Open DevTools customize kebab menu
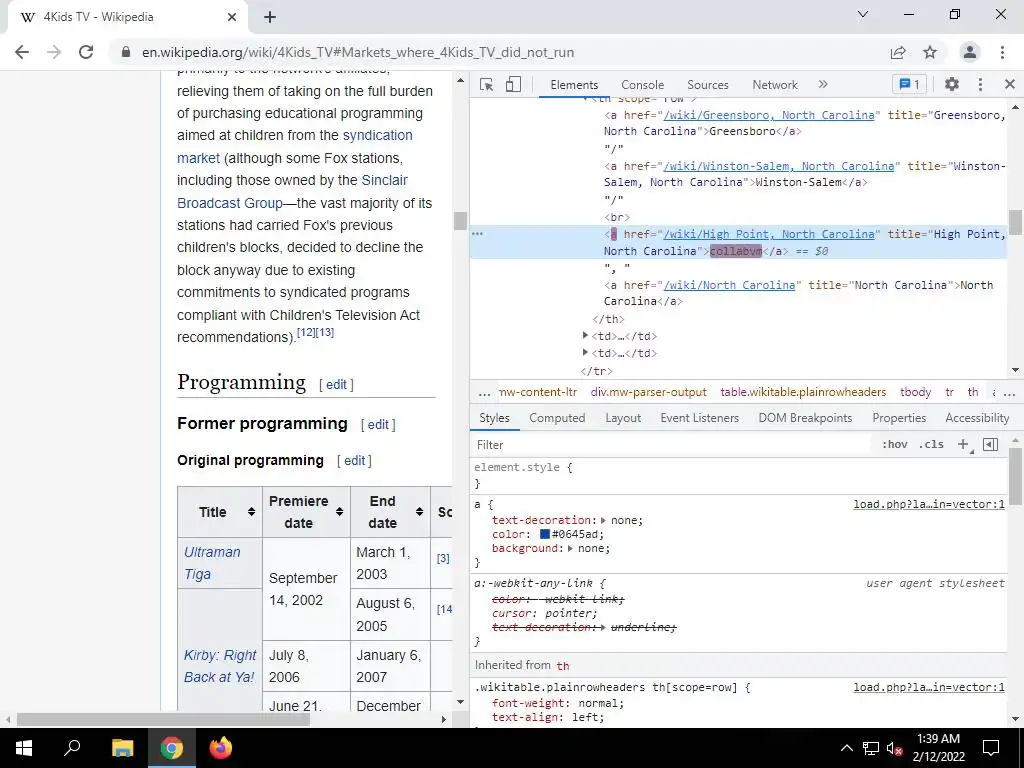Image resolution: width=1024 pixels, height=768 pixels. click(x=980, y=84)
